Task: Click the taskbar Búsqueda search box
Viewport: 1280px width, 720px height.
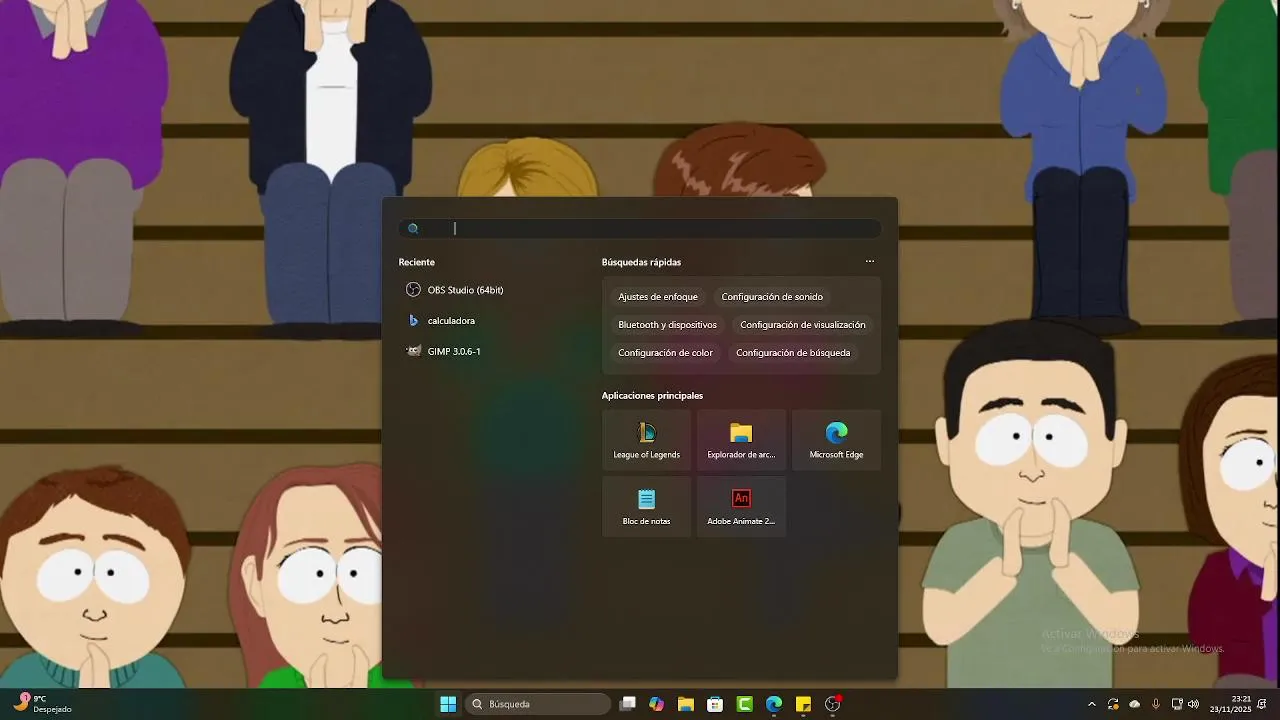Action: [x=538, y=704]
